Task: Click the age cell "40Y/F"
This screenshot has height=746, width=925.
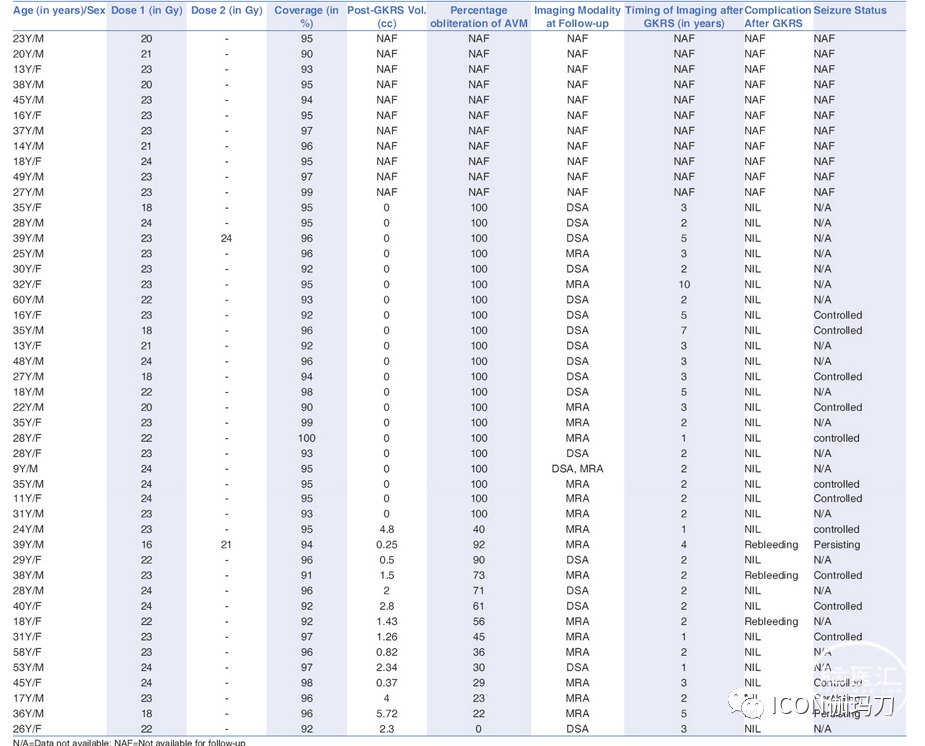Action: coord(28,606)
